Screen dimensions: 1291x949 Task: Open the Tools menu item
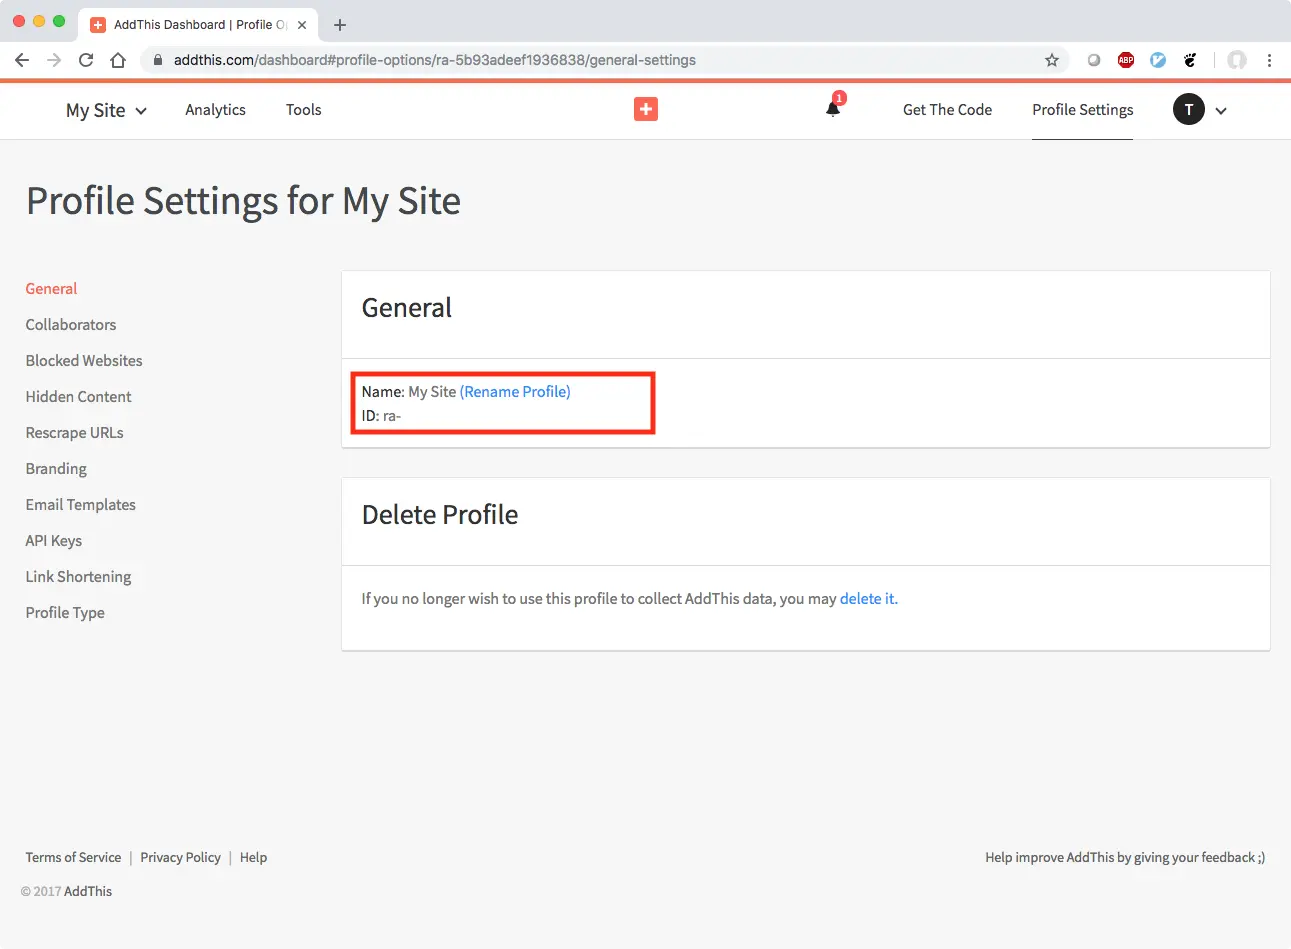click(x=303, y=110)
